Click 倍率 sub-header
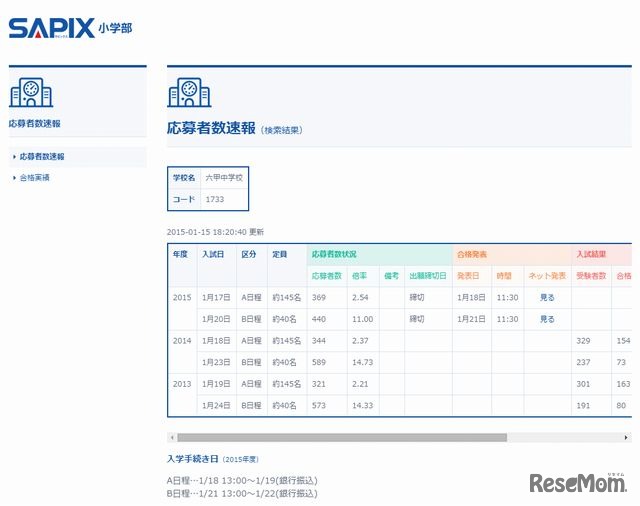 pos(359,276)
